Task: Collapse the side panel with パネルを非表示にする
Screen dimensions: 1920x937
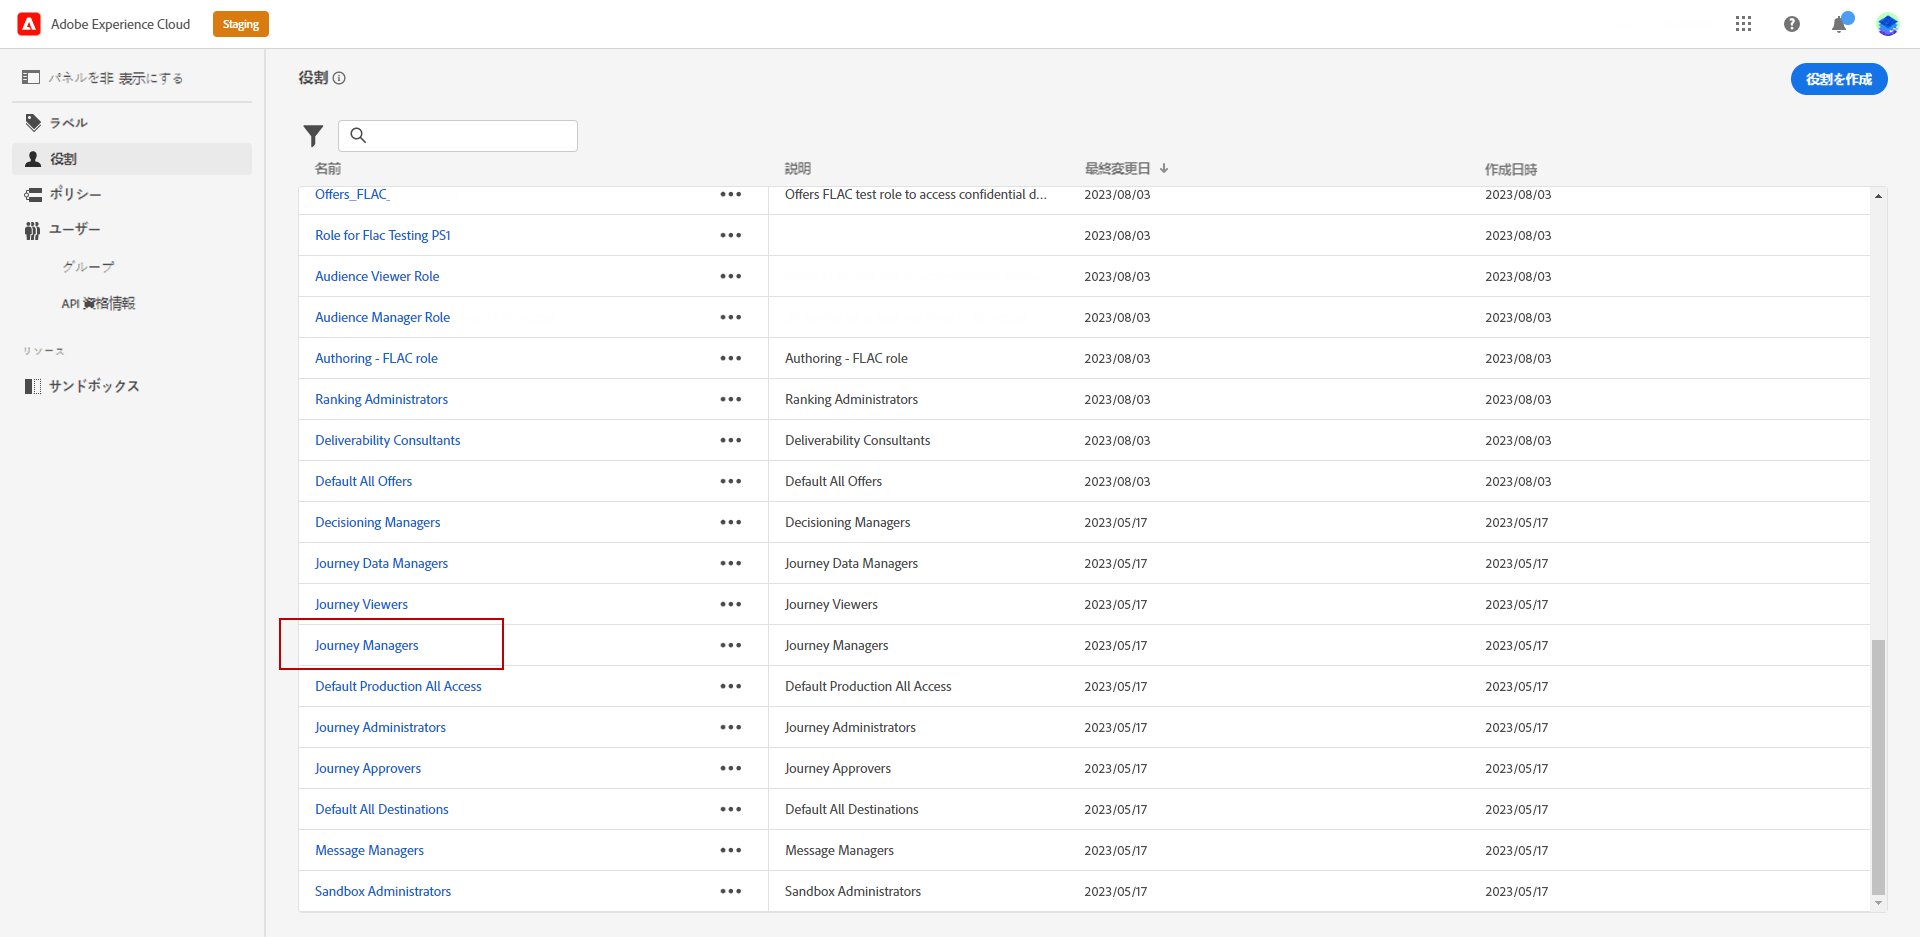Action: [103, 78]
